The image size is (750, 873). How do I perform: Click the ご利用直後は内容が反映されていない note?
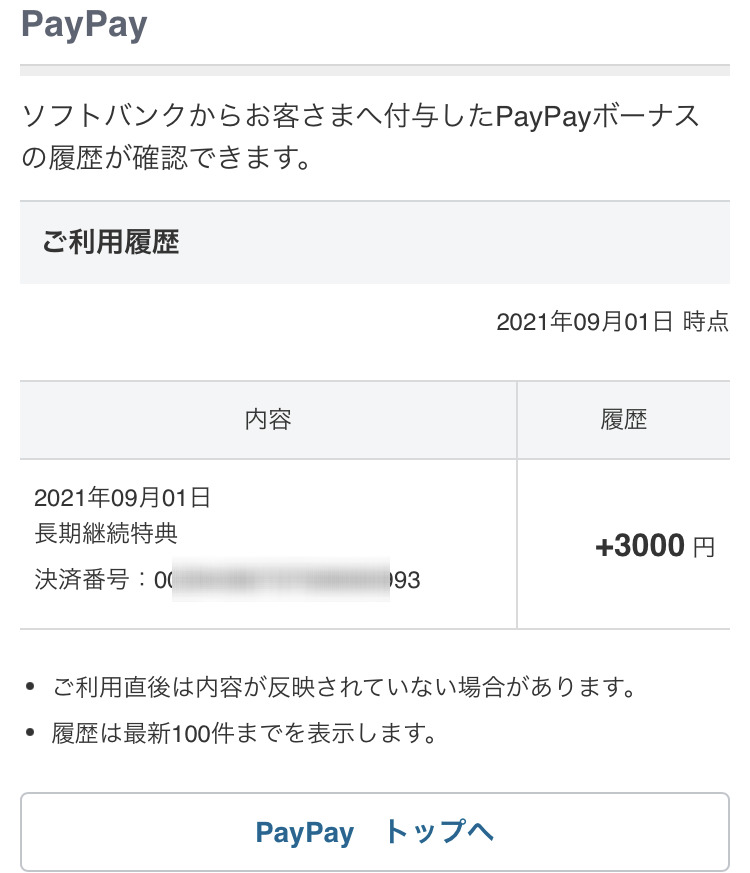(x=345, y=688)
